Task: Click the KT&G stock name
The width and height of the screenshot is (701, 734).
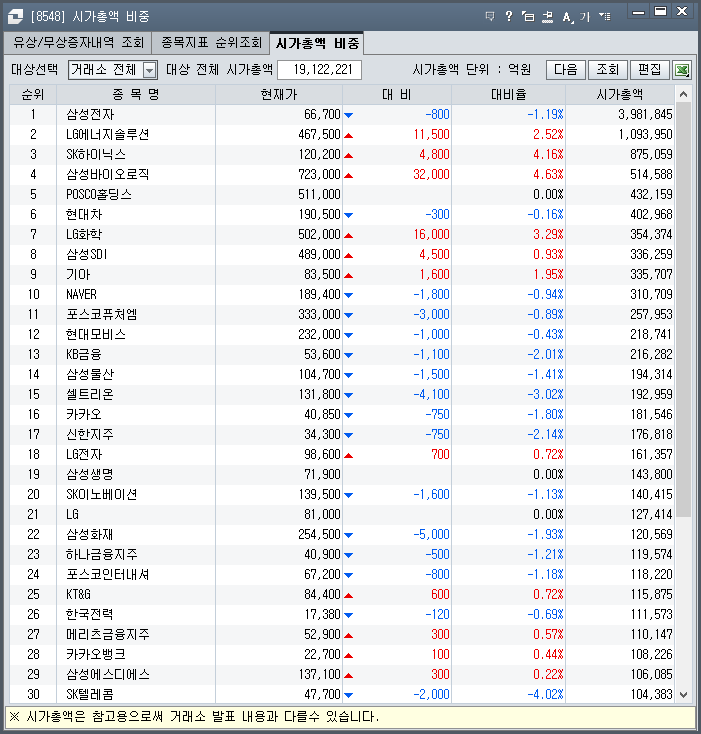Action: coord(78,595)
